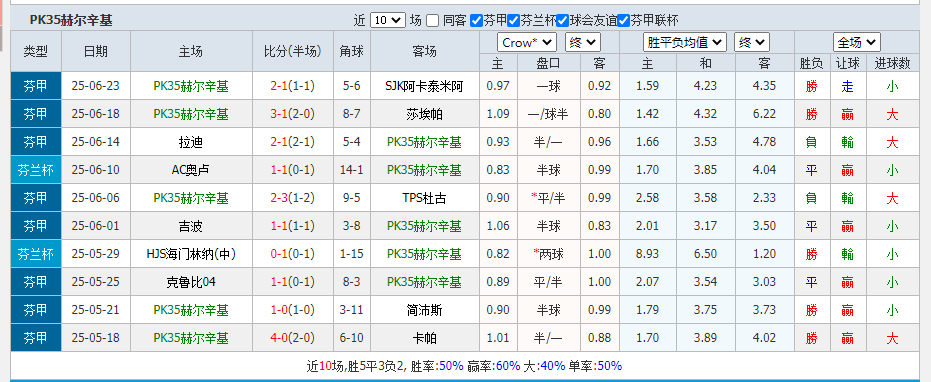Click the draw odds value 6.50
The width and height of the screenshot is (931, 382).
tap(705, 254)
